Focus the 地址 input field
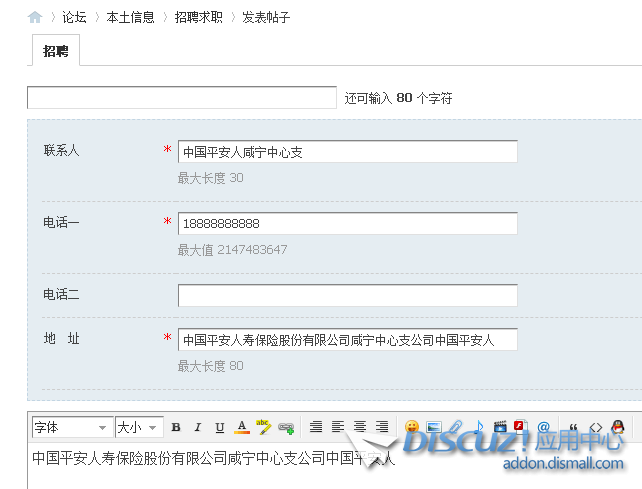Image resolution: width=642 pixels, height=489 pixels. (x=348, y=340)
